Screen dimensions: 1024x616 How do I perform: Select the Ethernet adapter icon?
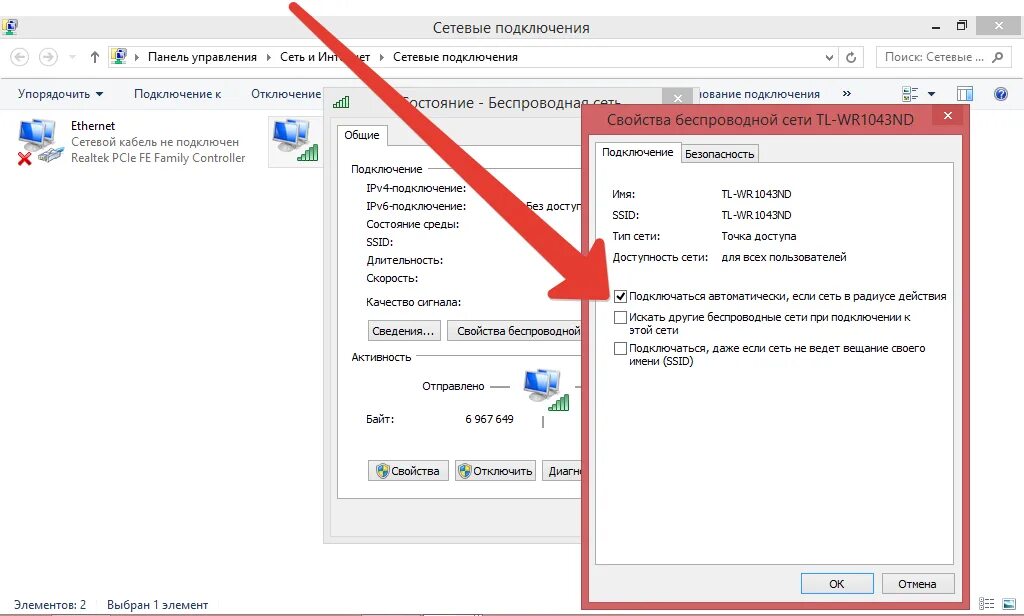39,141
